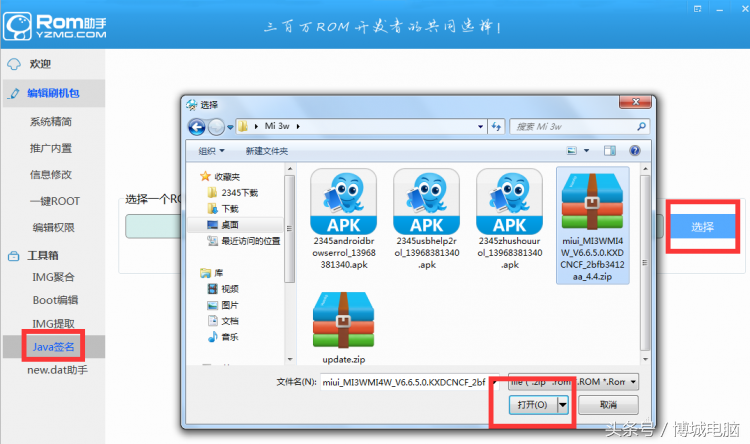Open the 系统精简 section
The width and height of the screenshot is (750, 444).
(51, 122)
